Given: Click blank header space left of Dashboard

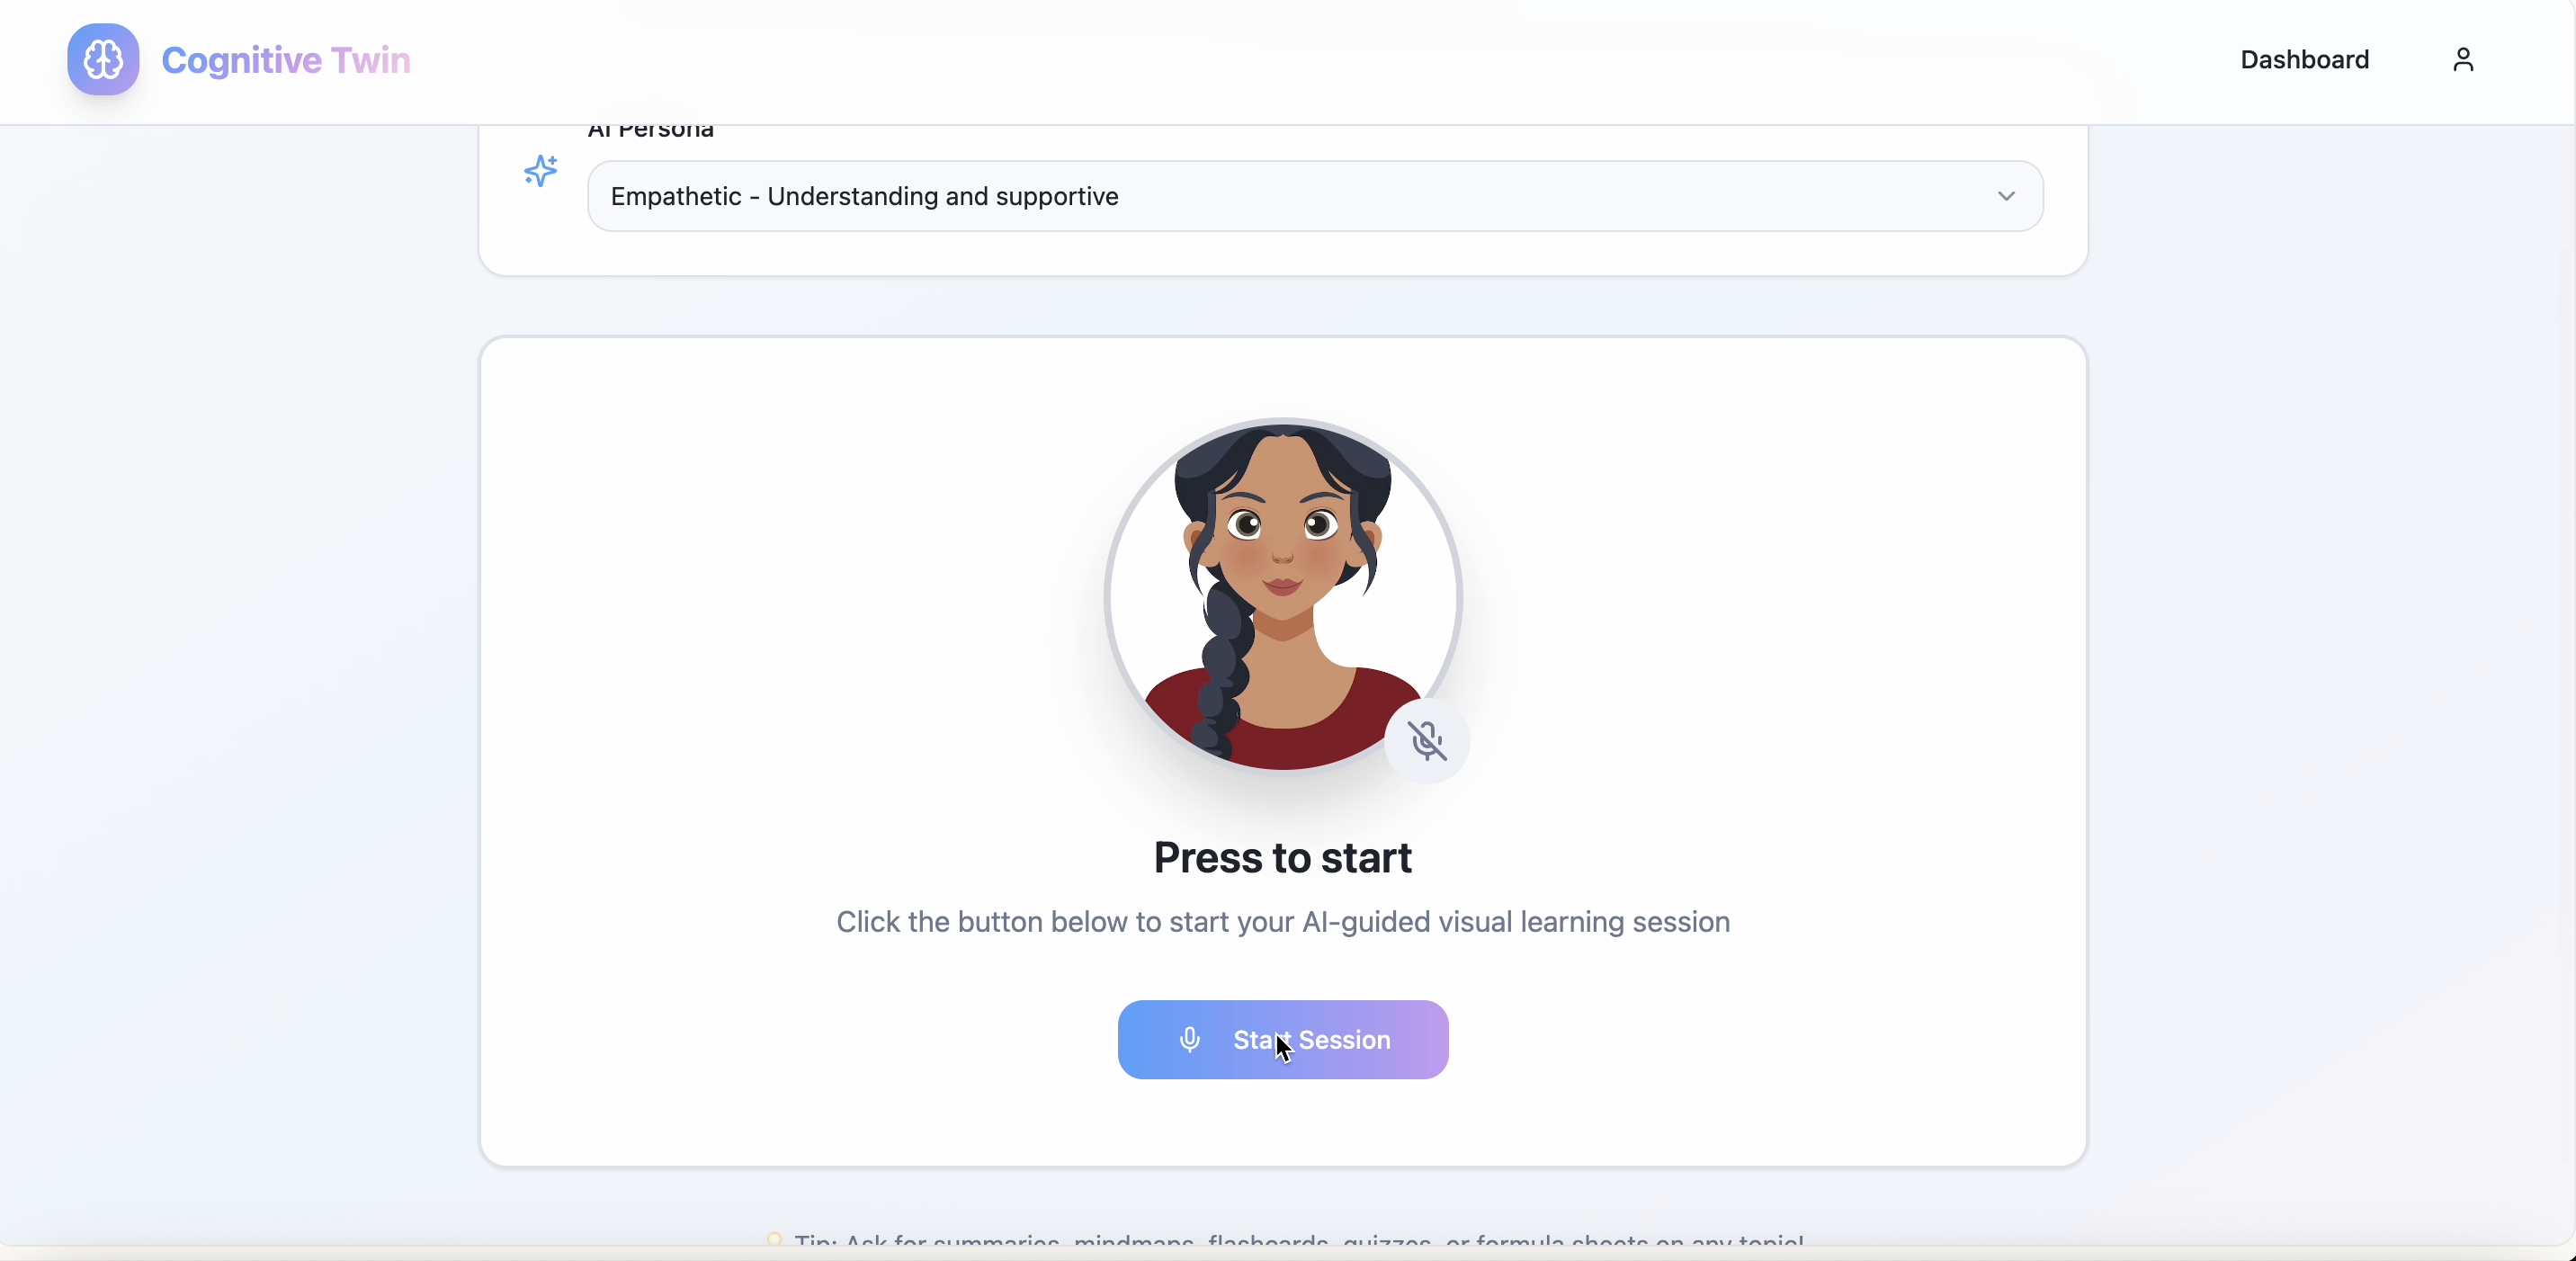Looking at the screenshot, I should coord(1300,60).
